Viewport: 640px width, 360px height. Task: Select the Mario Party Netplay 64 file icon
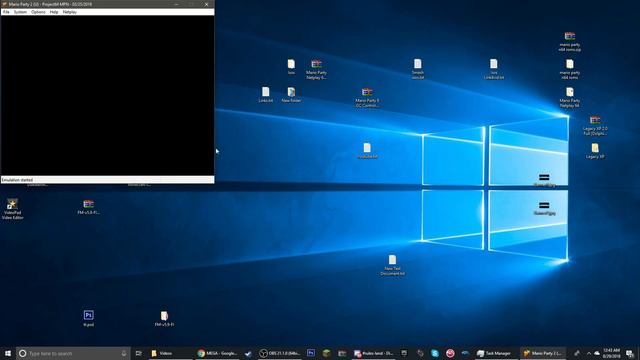[x=570, y=97]
